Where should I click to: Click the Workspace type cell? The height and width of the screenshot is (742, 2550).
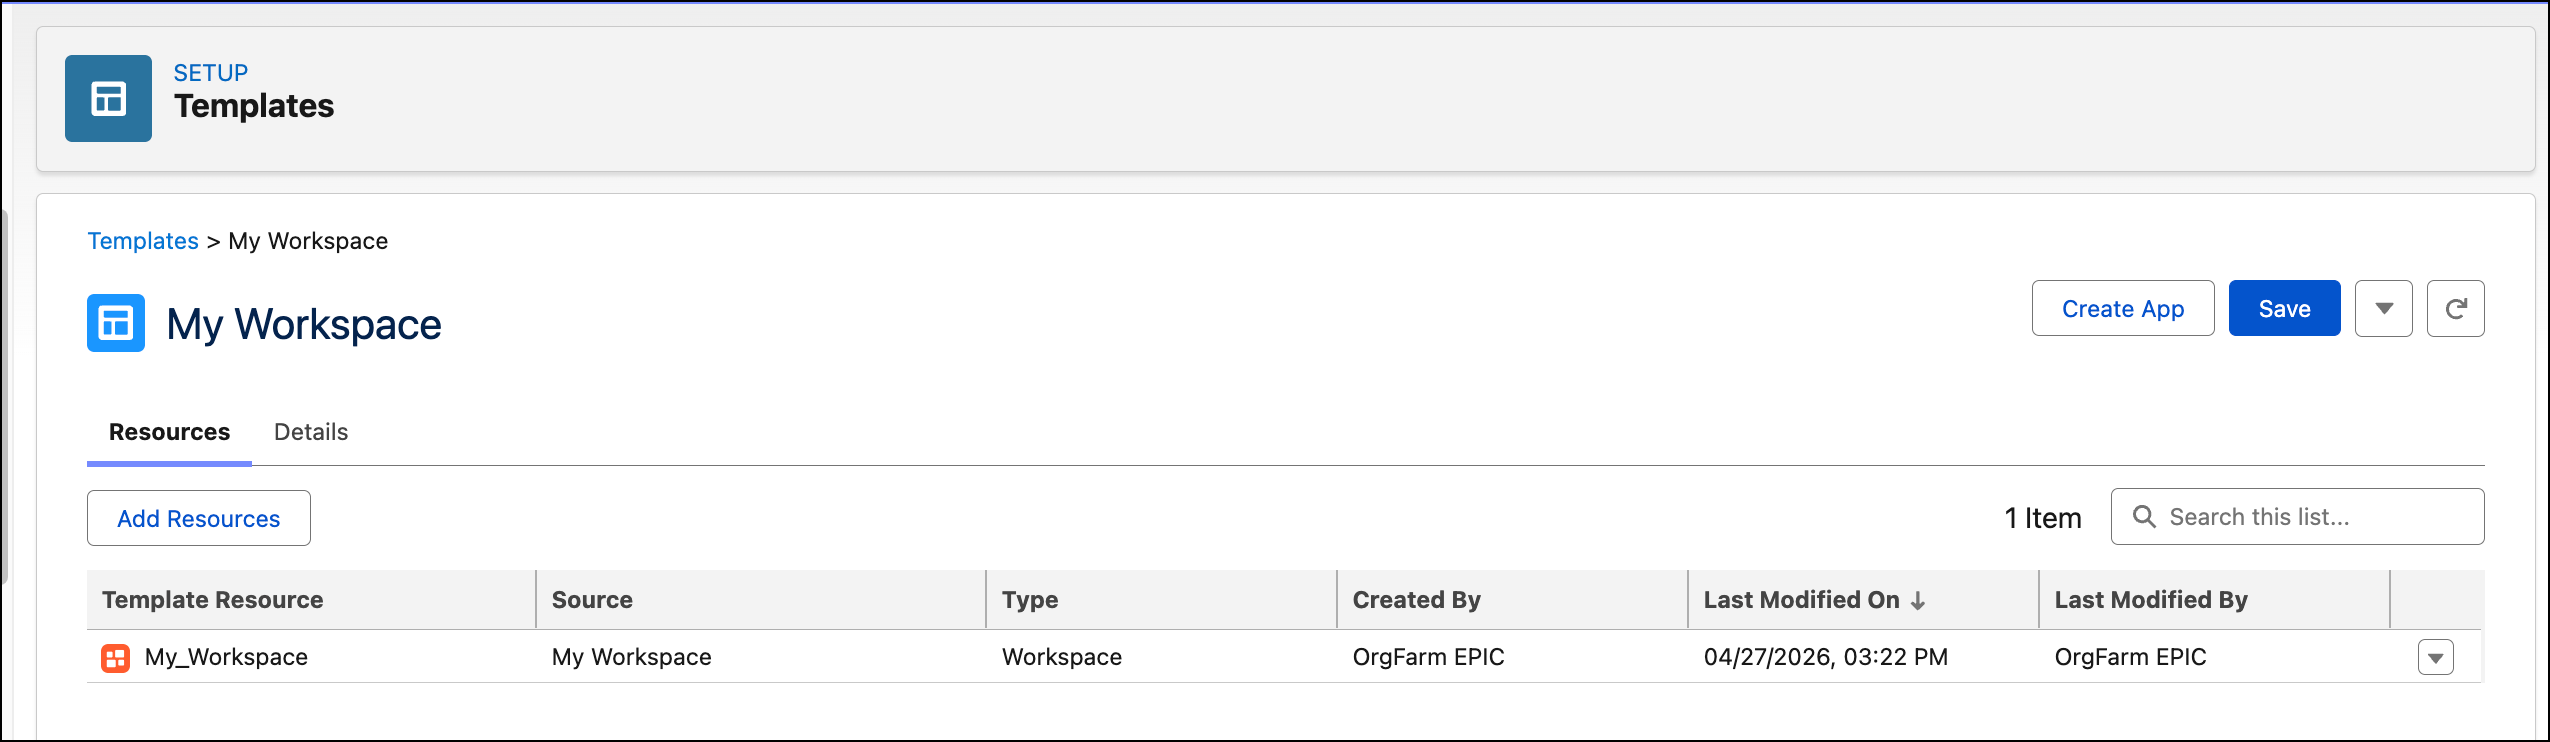pos(1062,657)
